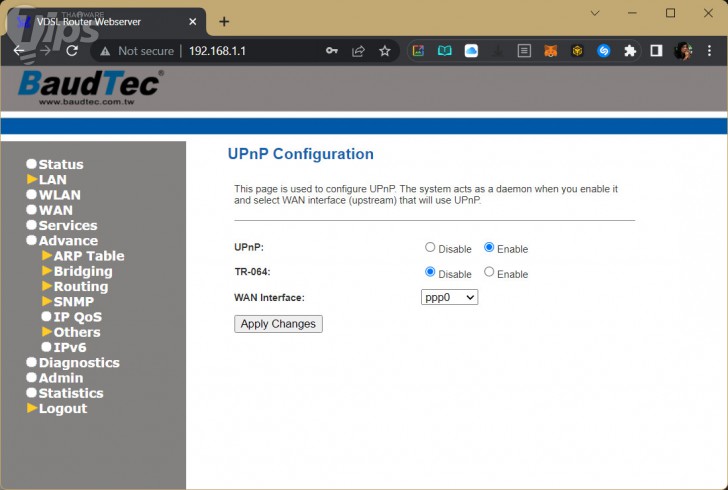Open Chrome three-dot menu

tap(709, 51)
